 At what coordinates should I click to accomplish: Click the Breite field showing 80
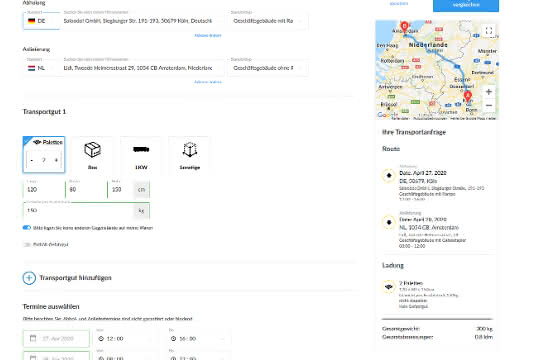coord(86,189)
